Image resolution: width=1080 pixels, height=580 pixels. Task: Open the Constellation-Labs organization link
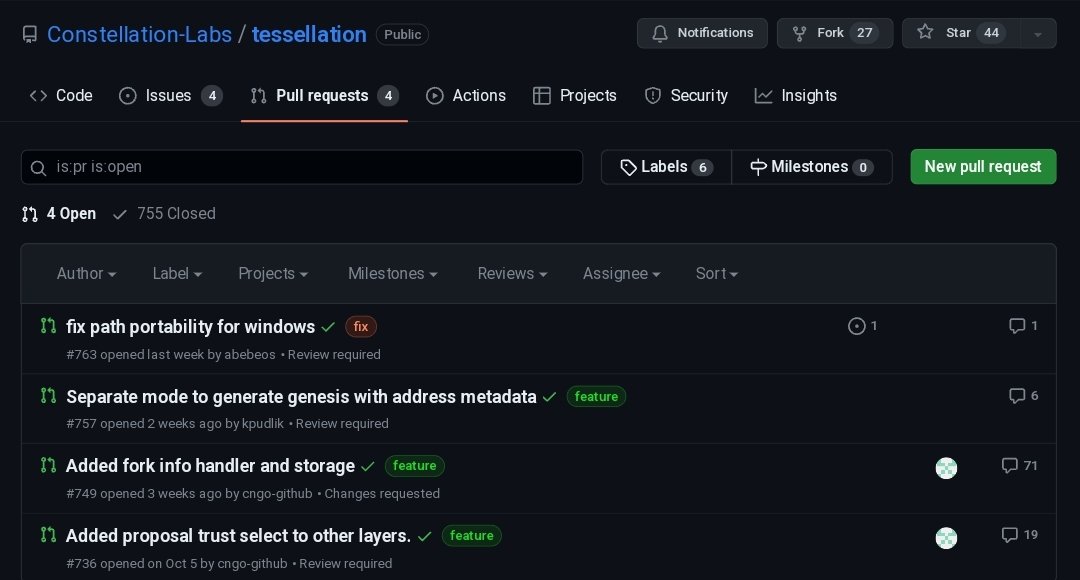click(x=139, y=34)
